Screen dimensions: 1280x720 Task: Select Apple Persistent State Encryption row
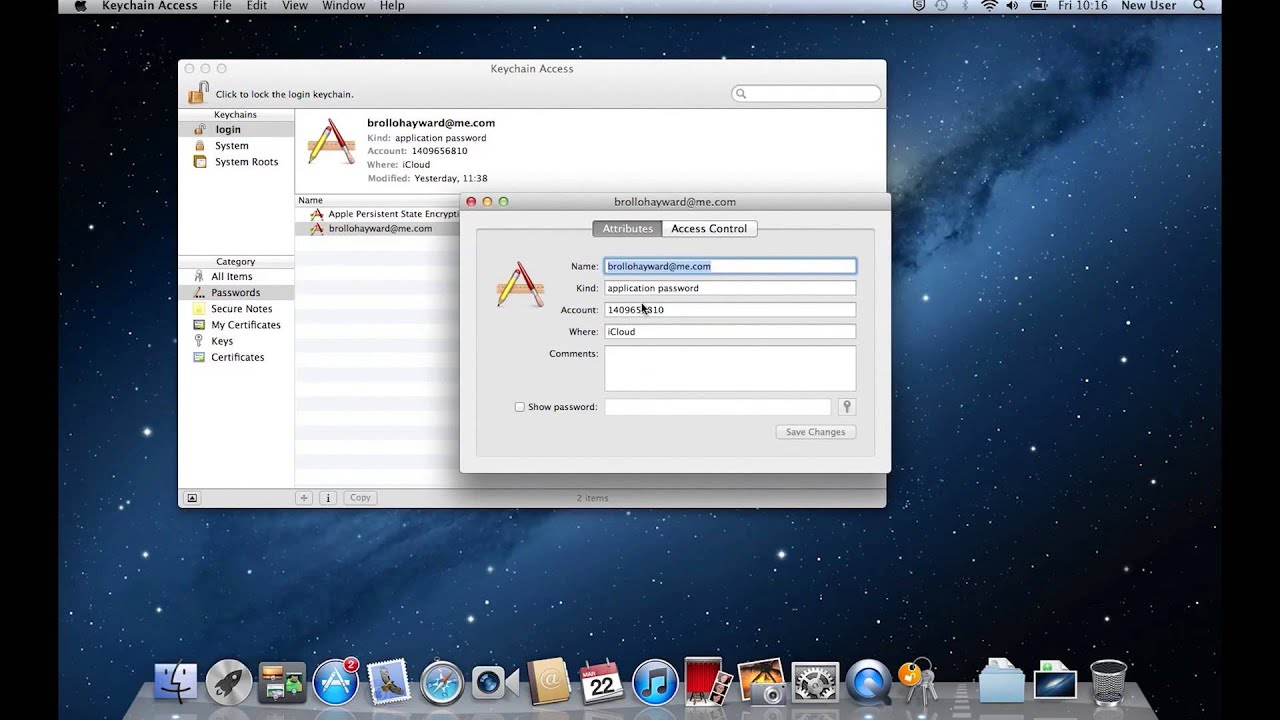(x=377, y=214)
